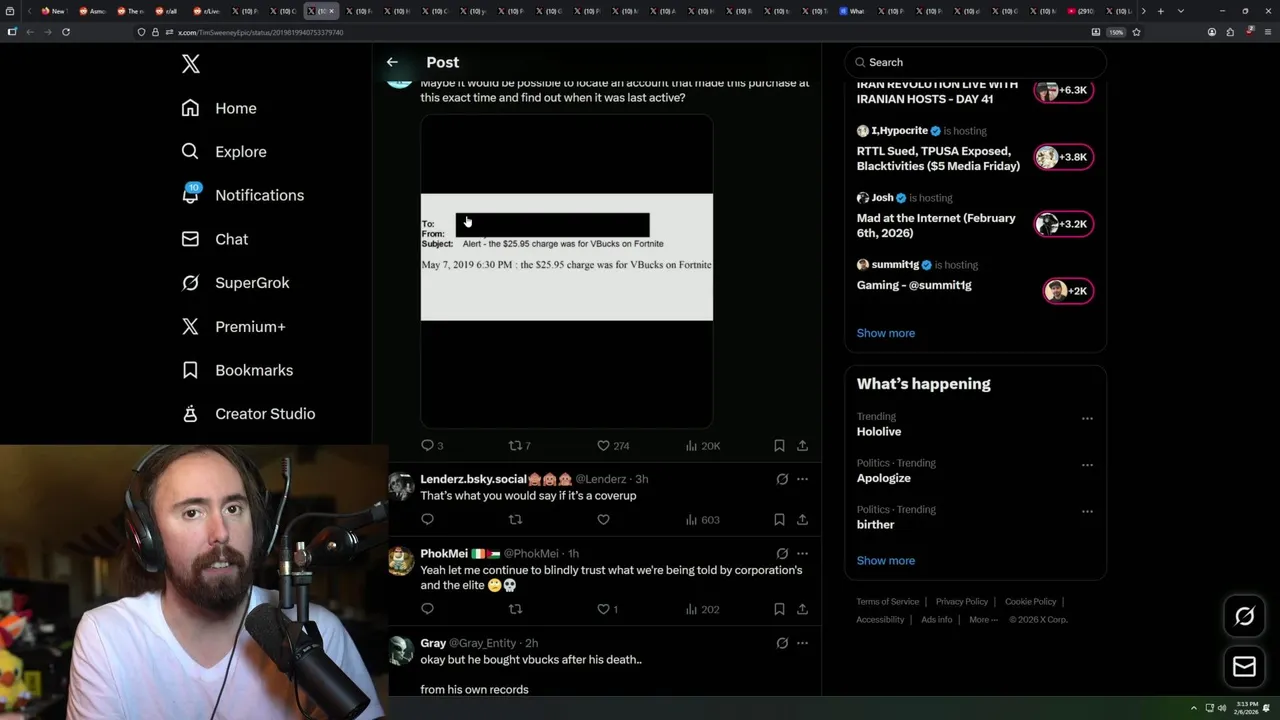This screenshot has width=1280, height=720.
Task: Open the attached email screenshot image
Action: click(566, 271)
